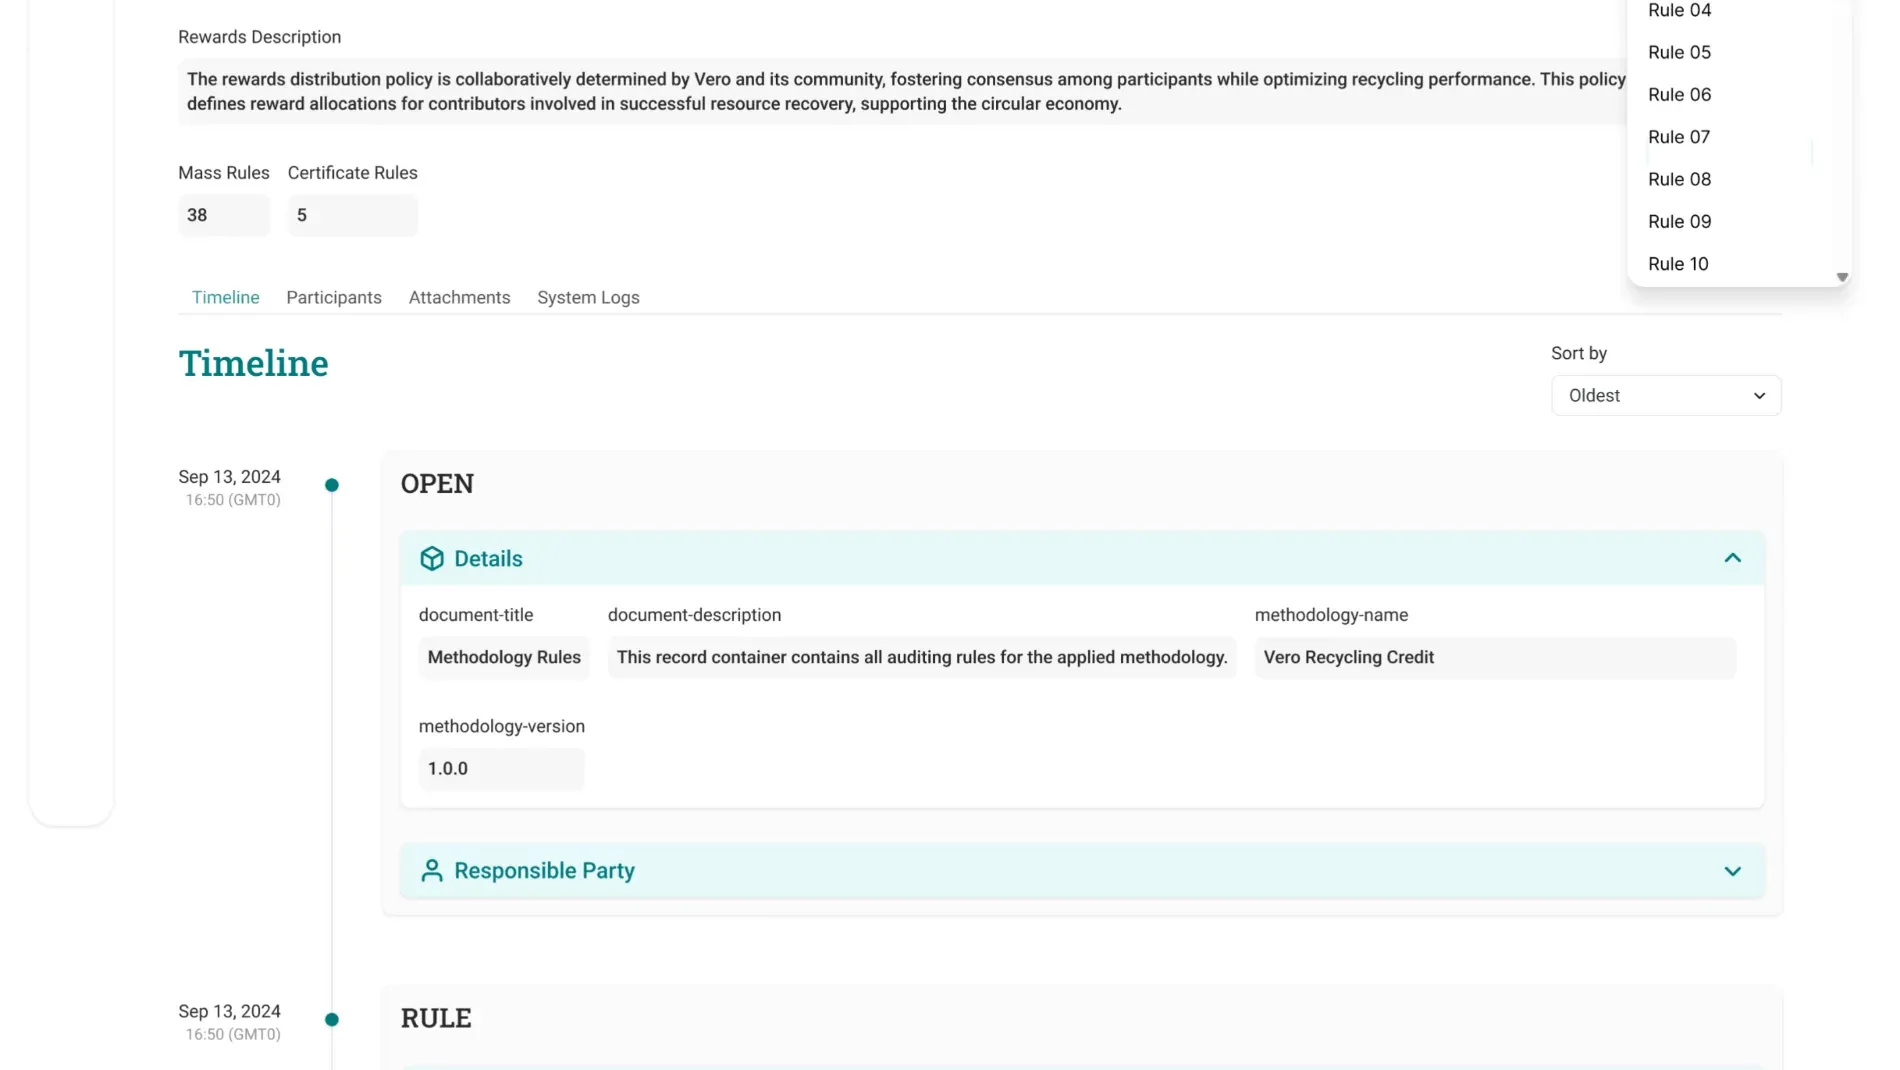Click the Rewards Description label

[259, 37]
